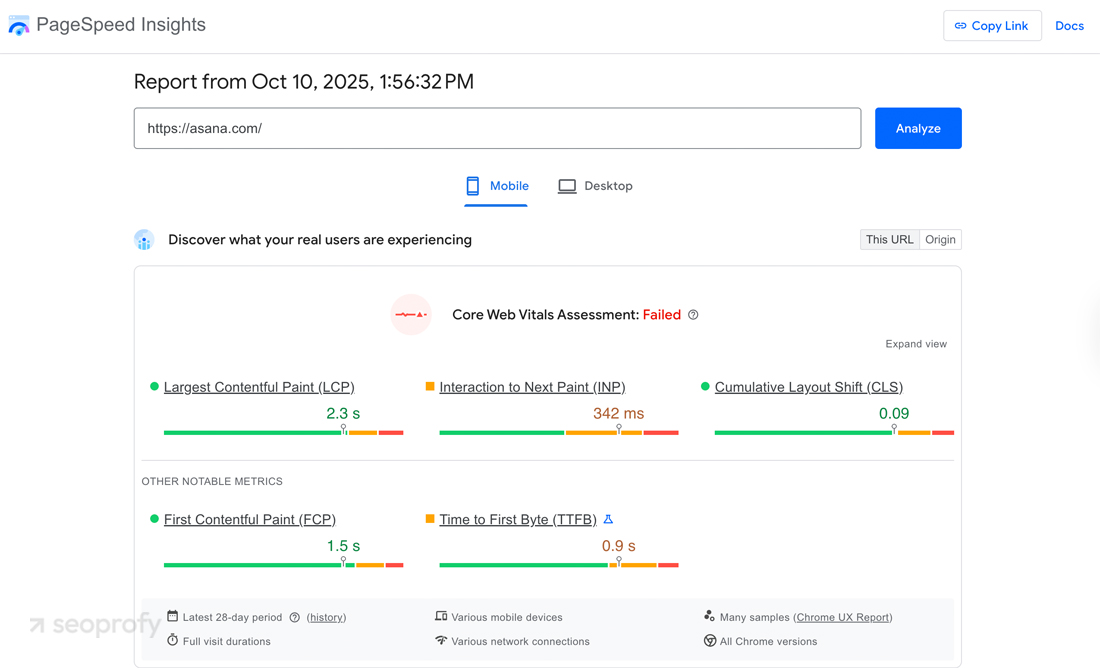This screenshot has height=668, width=1100.
Task: Click the Core Web Vitals failed assessment icon
Action: (411, 314)
